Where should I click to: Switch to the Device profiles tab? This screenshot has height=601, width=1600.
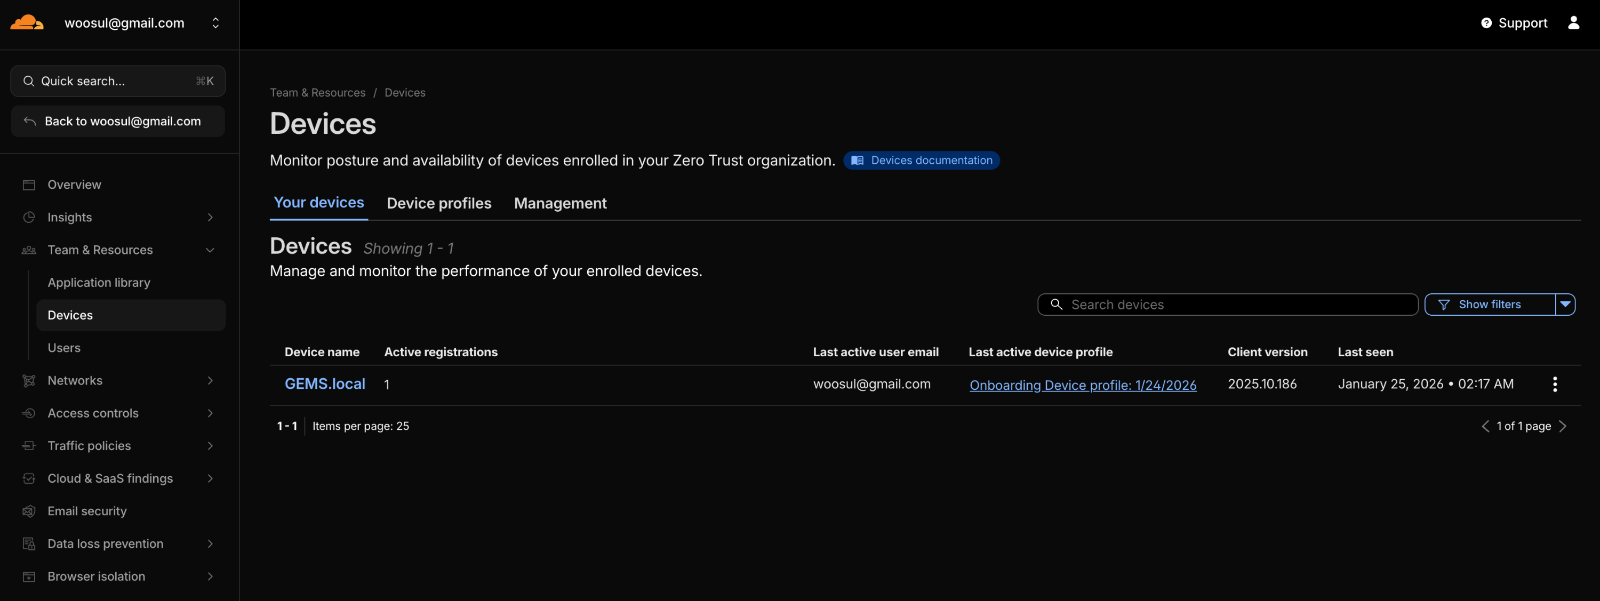(439, 203)
